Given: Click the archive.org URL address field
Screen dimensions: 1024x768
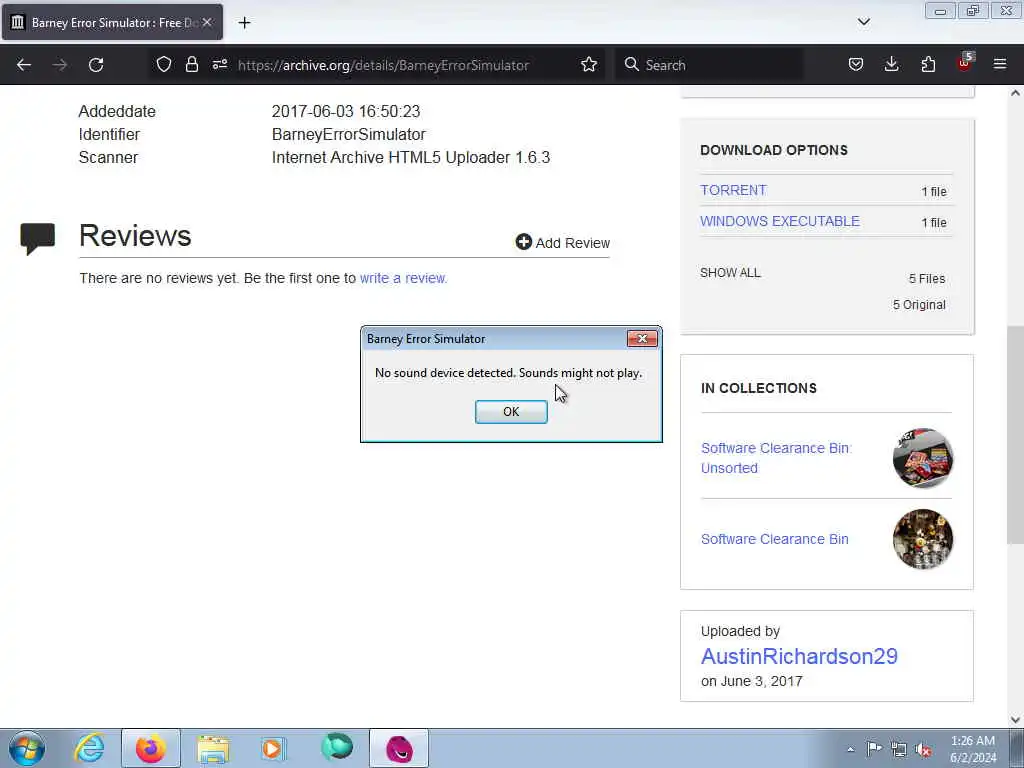Looking at the screenshot, I should (383, 65).
